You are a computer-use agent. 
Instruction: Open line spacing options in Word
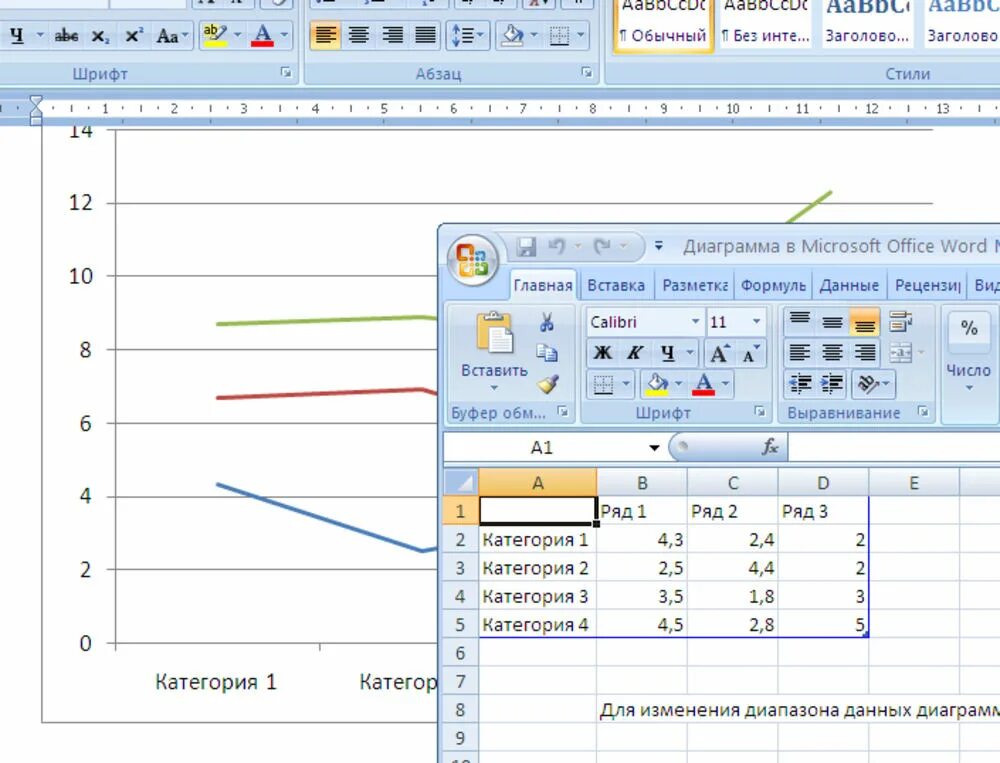pos(467,36)
